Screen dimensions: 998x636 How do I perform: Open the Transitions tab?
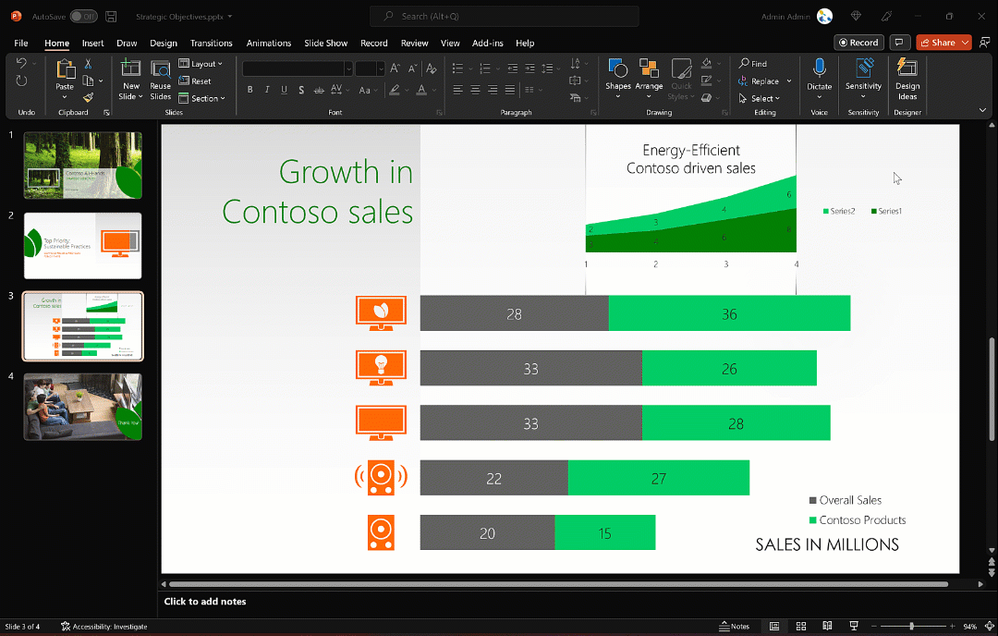pos(211,43)
